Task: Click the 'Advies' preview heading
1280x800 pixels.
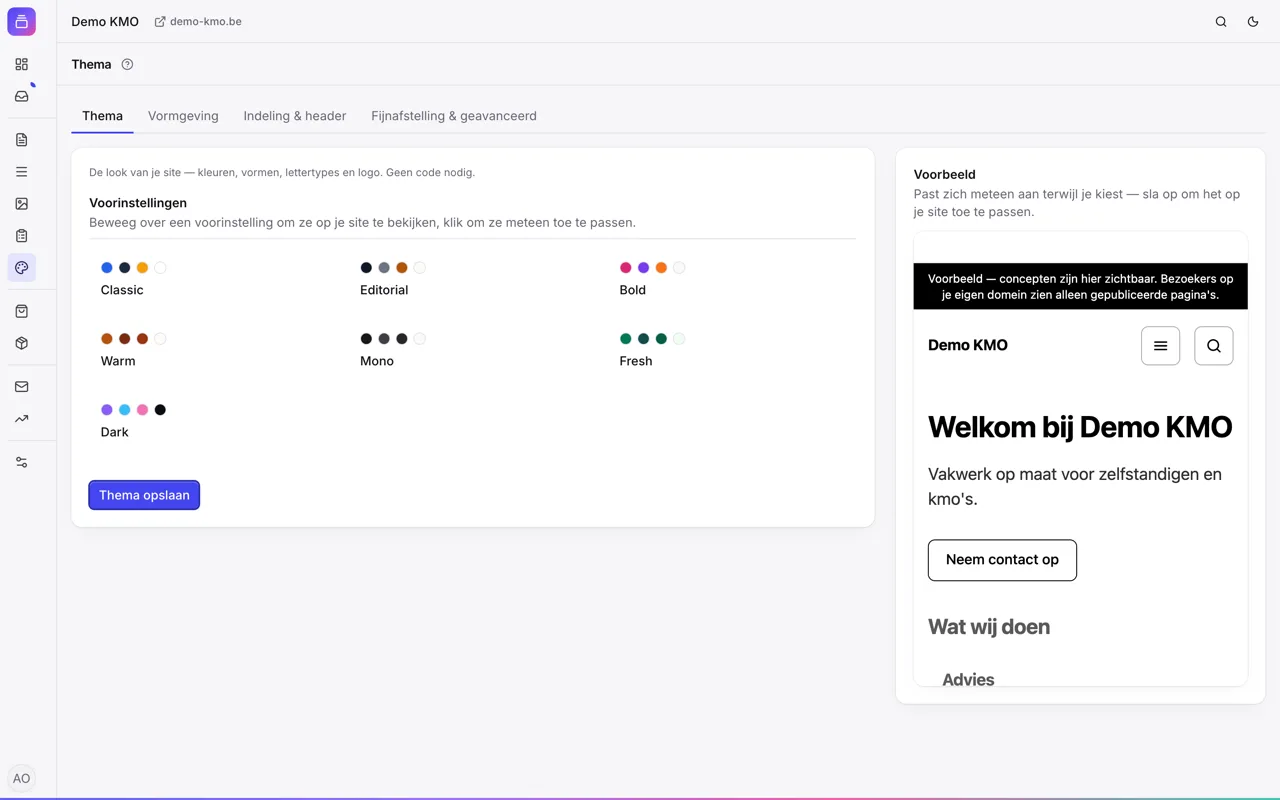Action: [968, 680]
